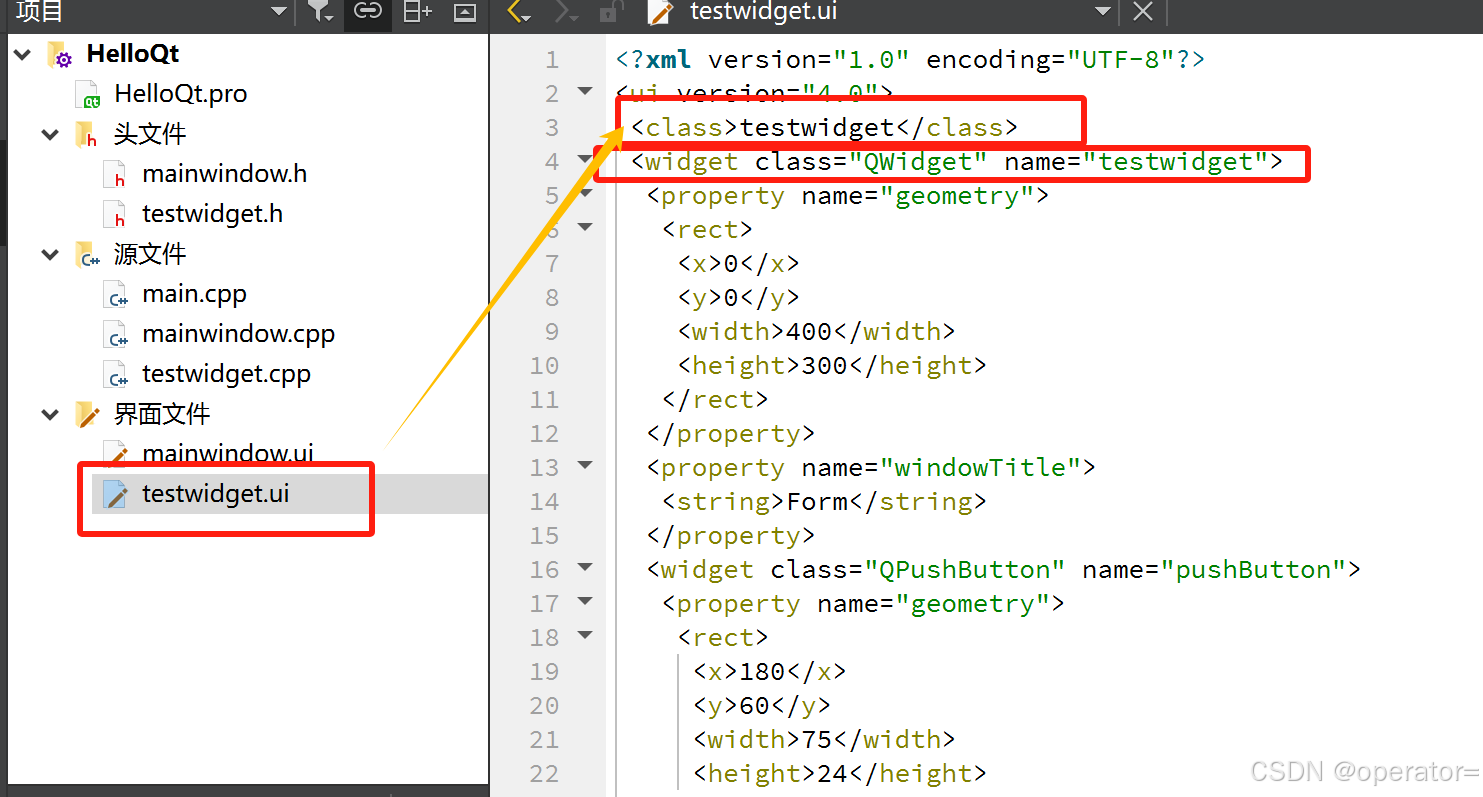Fold the QPushButton widget at line 16

coord(585,568)
